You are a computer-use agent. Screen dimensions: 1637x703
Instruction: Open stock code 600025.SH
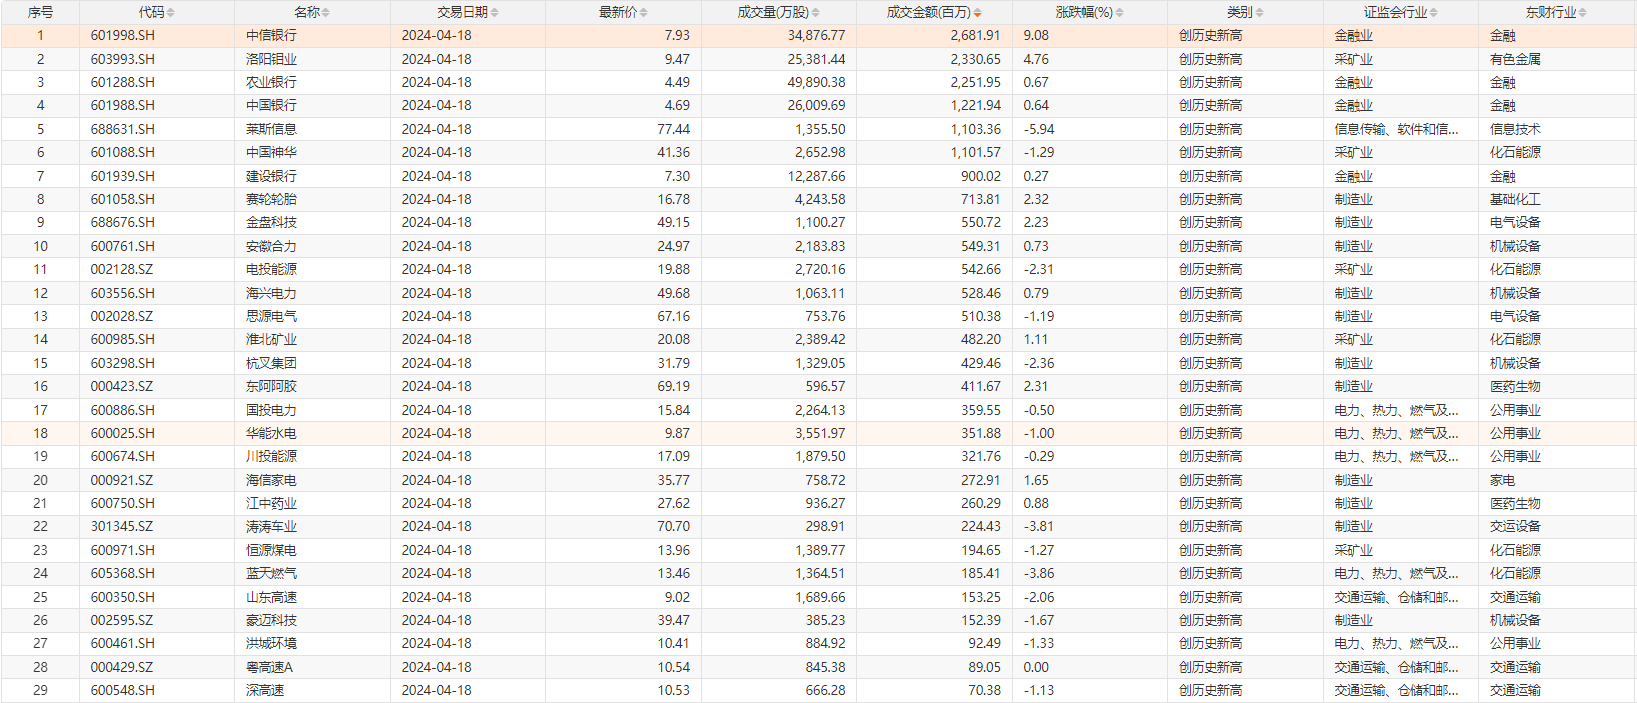[122, 433]
